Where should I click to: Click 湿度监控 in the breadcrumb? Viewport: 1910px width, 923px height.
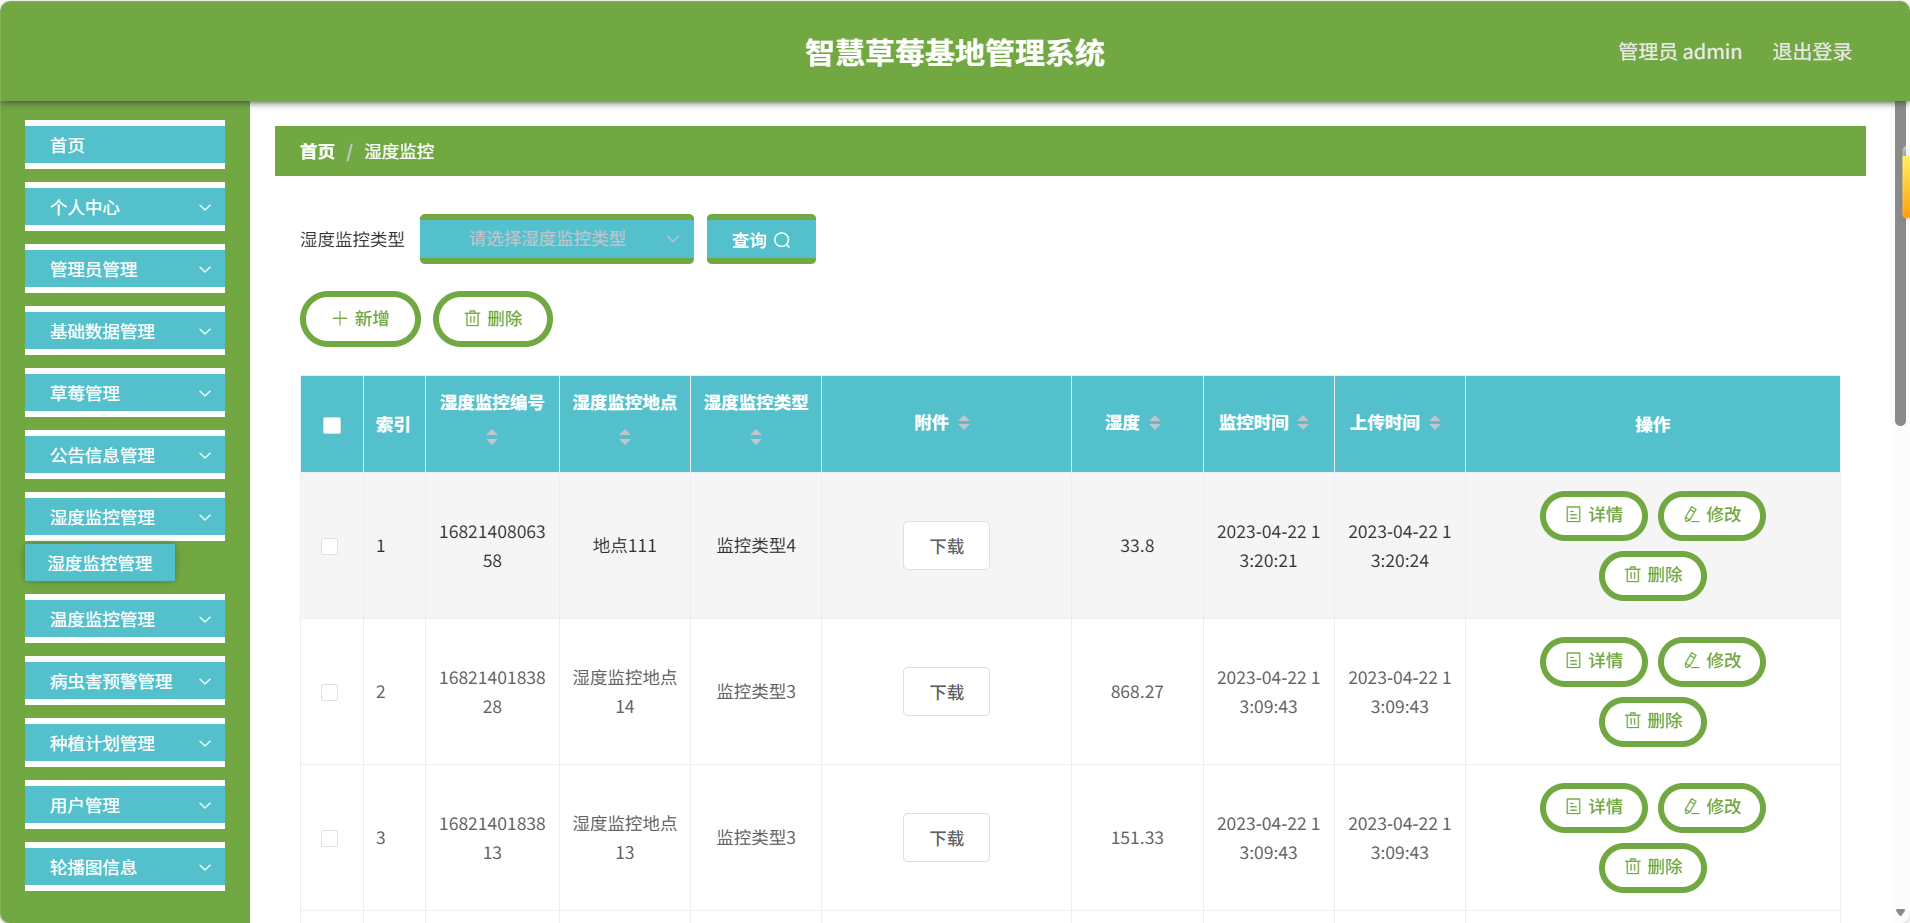coord(399,151)
